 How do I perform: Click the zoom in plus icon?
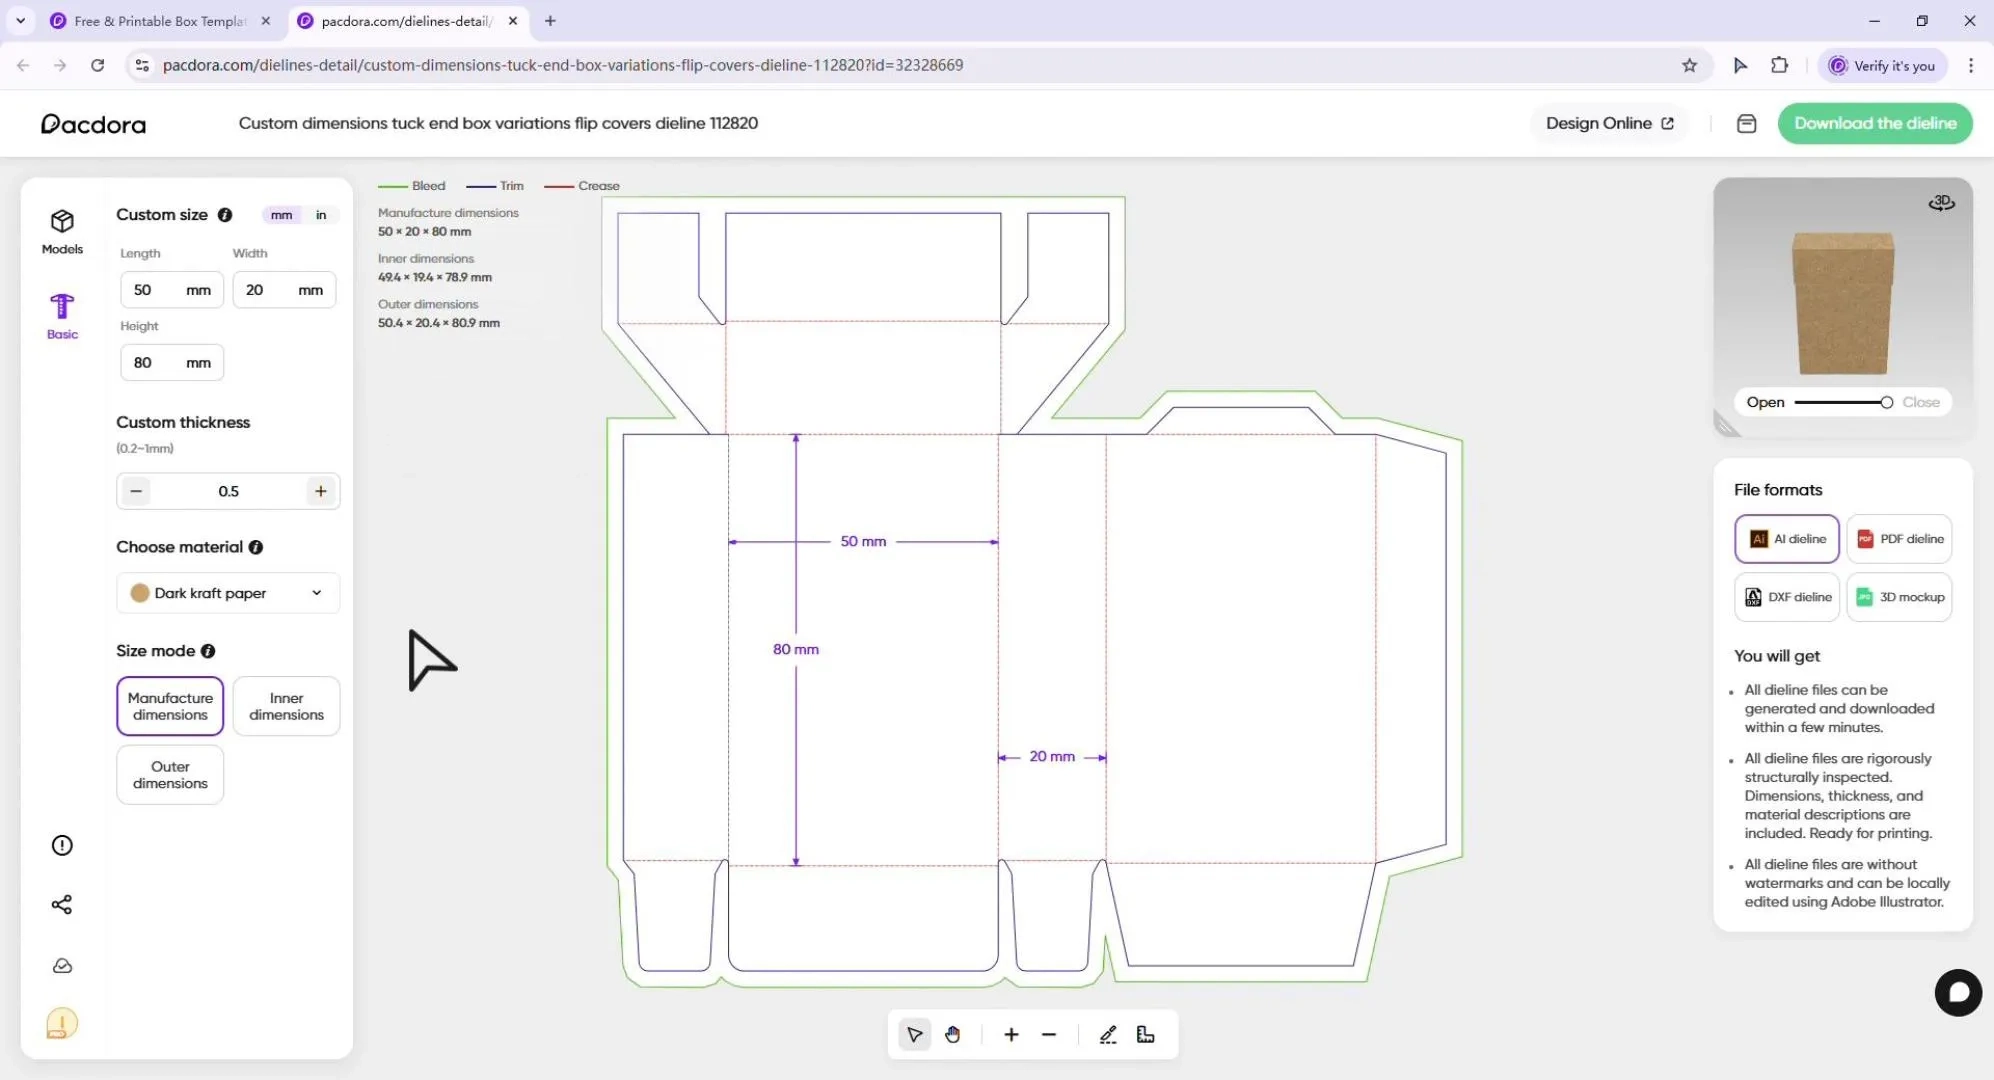(x=1011, y=1035)
